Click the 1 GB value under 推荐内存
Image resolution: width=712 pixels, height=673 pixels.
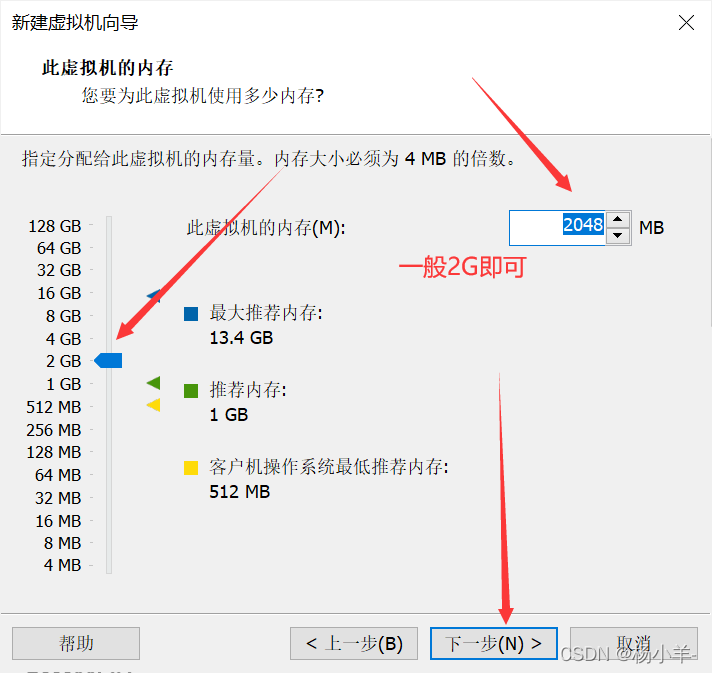click(x=229, y=415)
